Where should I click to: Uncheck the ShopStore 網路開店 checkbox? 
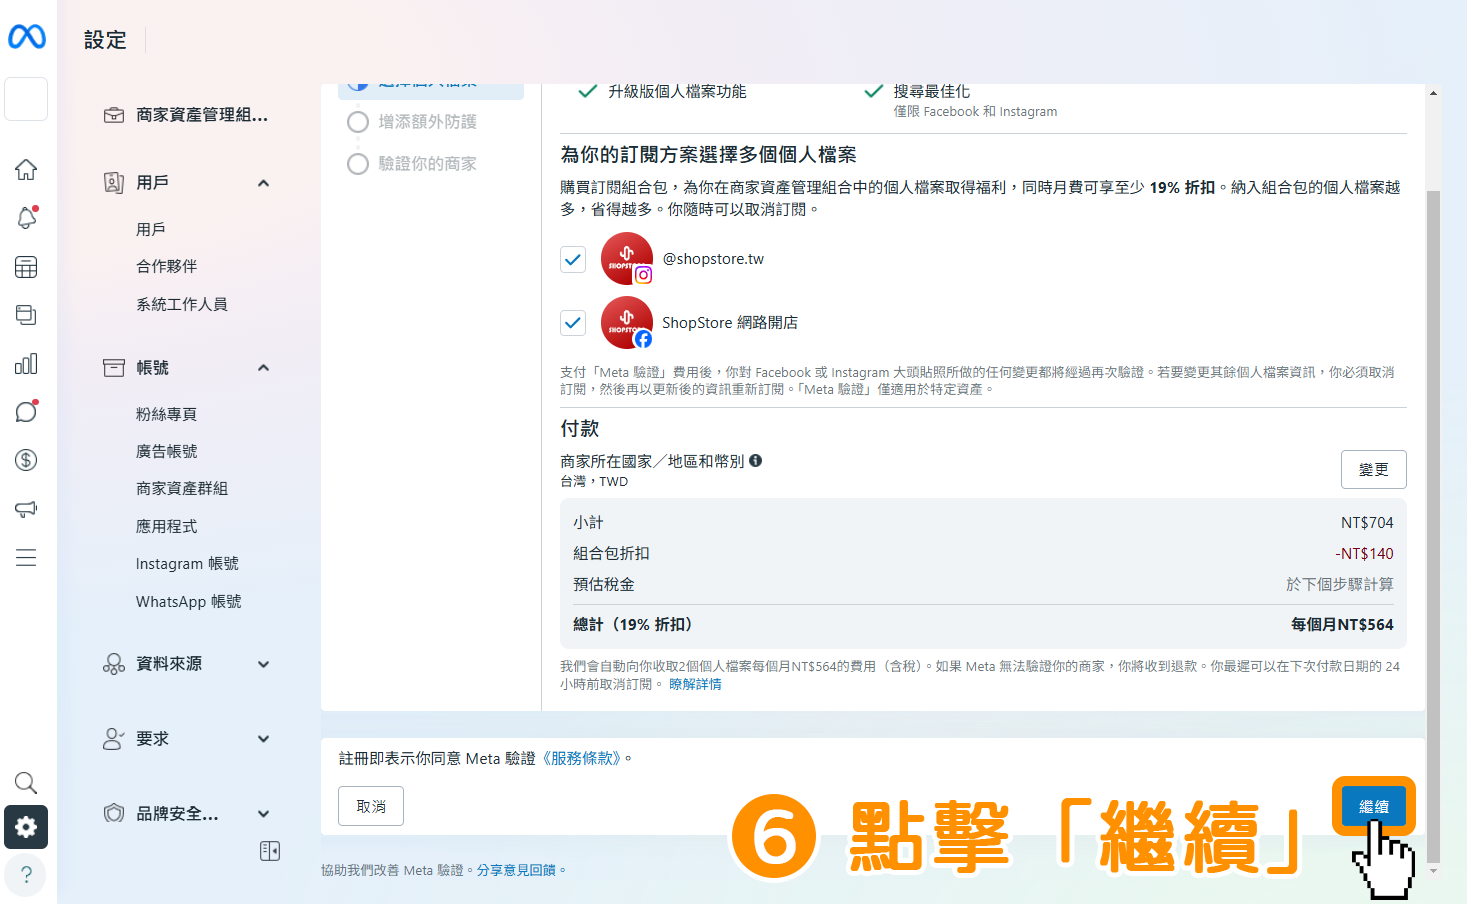(573, 322)
